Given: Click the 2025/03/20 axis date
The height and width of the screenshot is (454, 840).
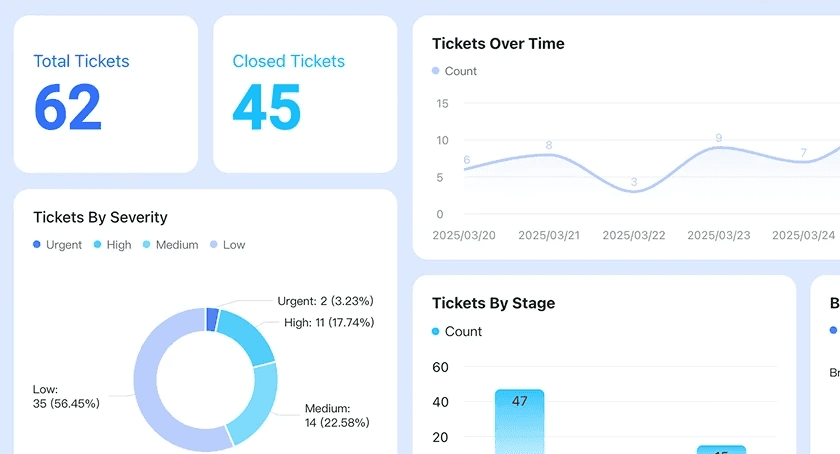Looking at the screenshot, I should 464,235.
